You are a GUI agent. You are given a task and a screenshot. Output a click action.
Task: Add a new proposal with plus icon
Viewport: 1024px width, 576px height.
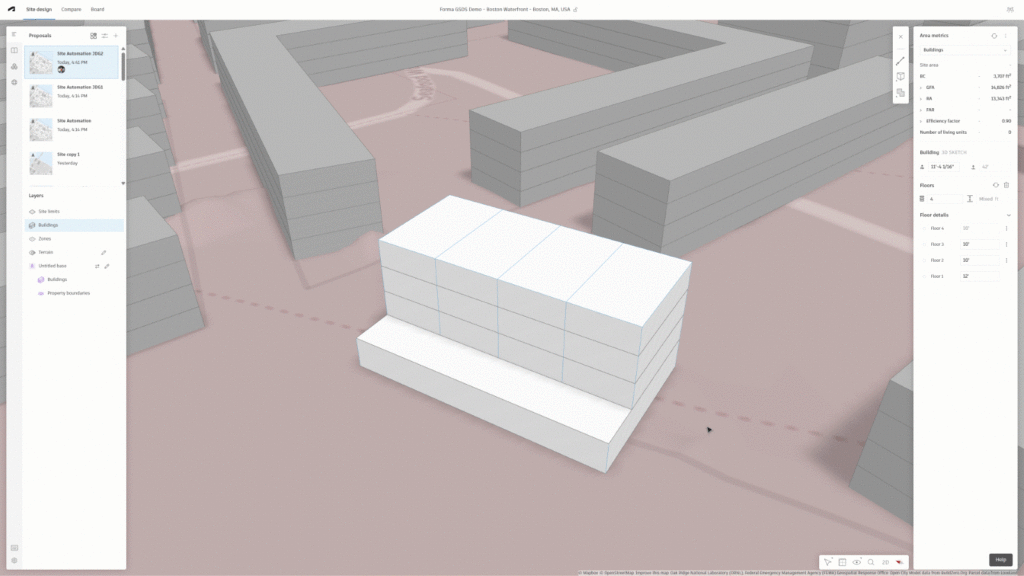tap(116, 35)
